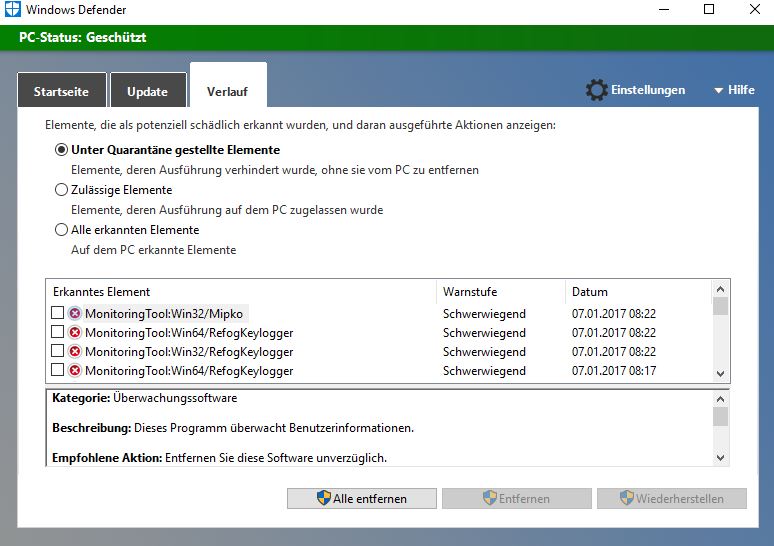Click the red icon beside Win32/RefogKeylogger
774x546 pixels.
(x=75, y=351)
